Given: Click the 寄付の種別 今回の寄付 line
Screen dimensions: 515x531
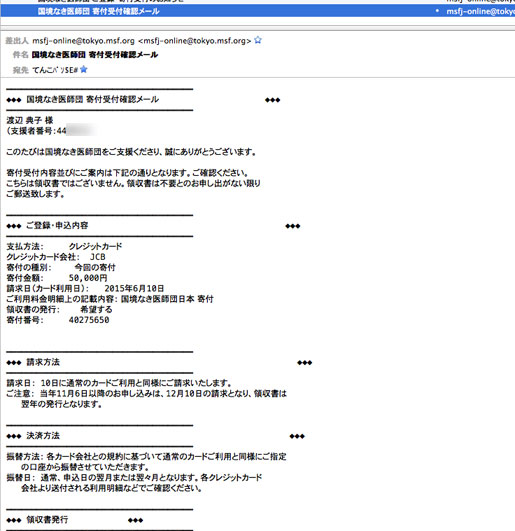Looking at the screenshot, I should pyautogui.click(x=61, y=268).
